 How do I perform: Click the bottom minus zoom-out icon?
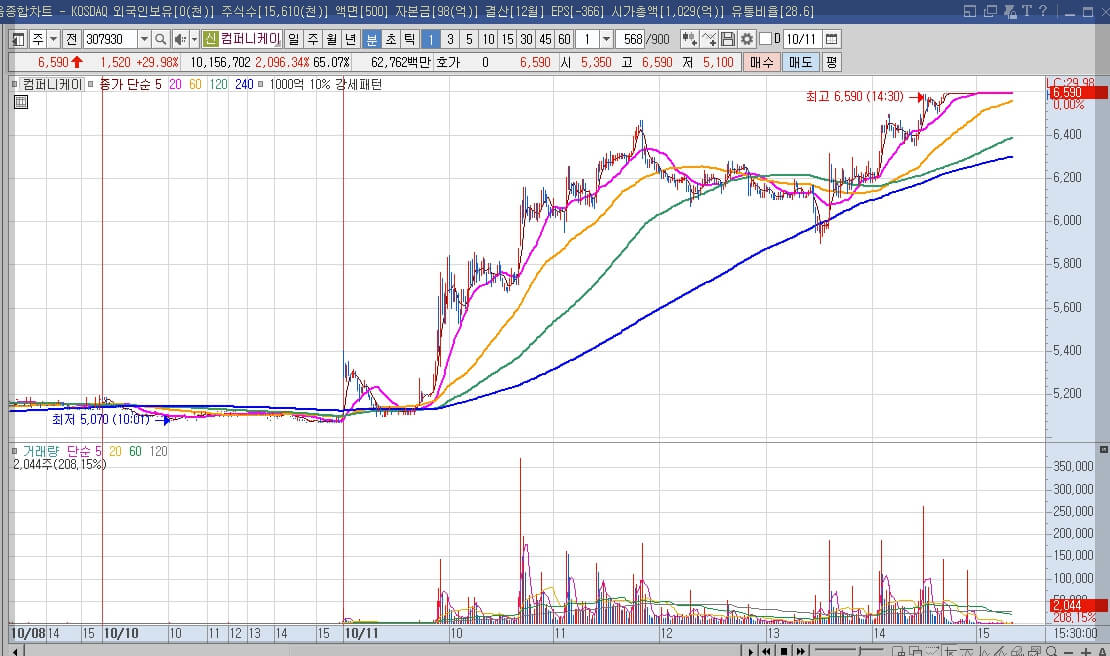tap(1069, 652)
